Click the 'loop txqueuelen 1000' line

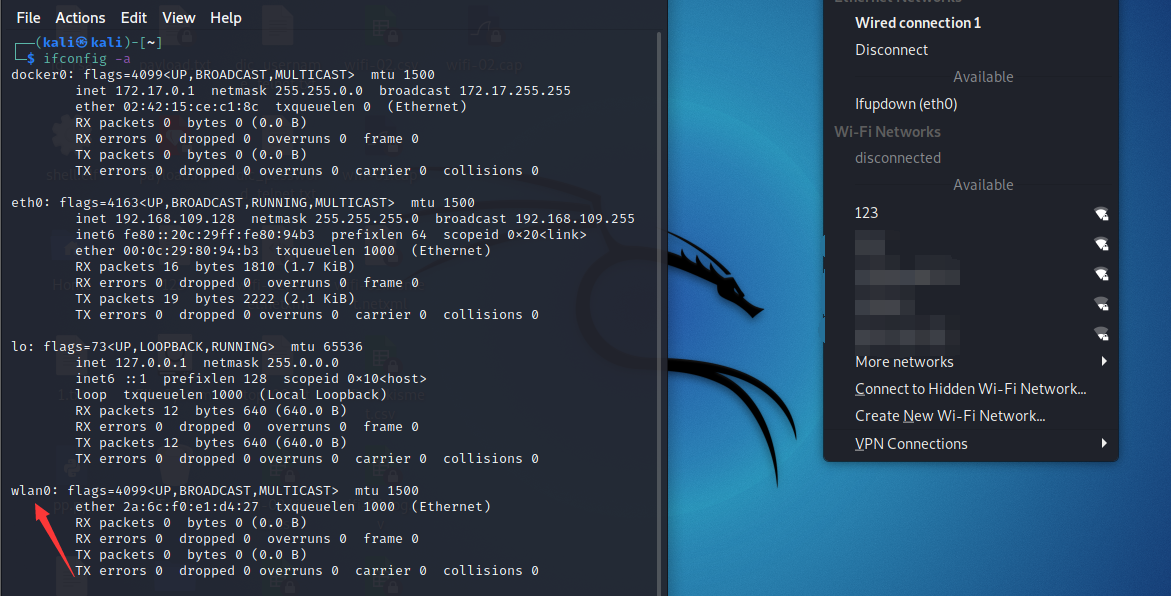[231, 394]
